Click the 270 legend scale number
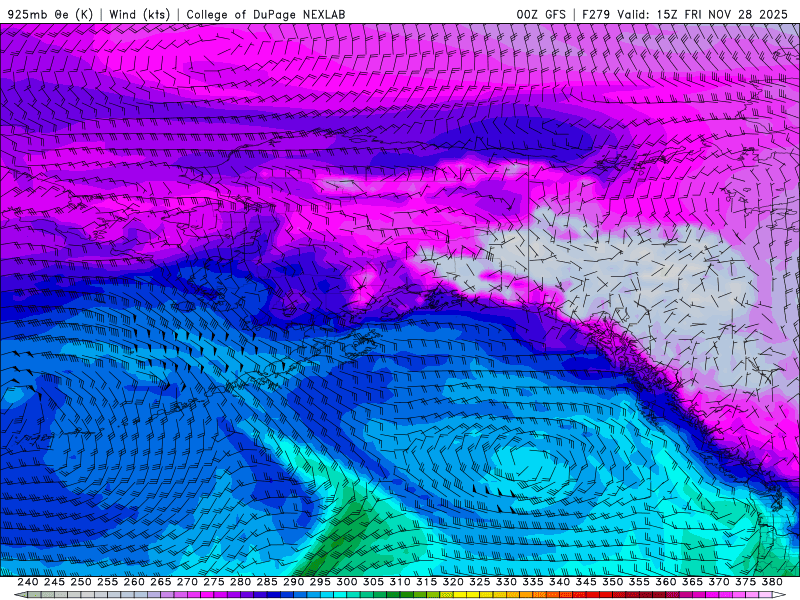Image resolution: width=800 pixels, height=600 pixels. click(x=187, y=582)
